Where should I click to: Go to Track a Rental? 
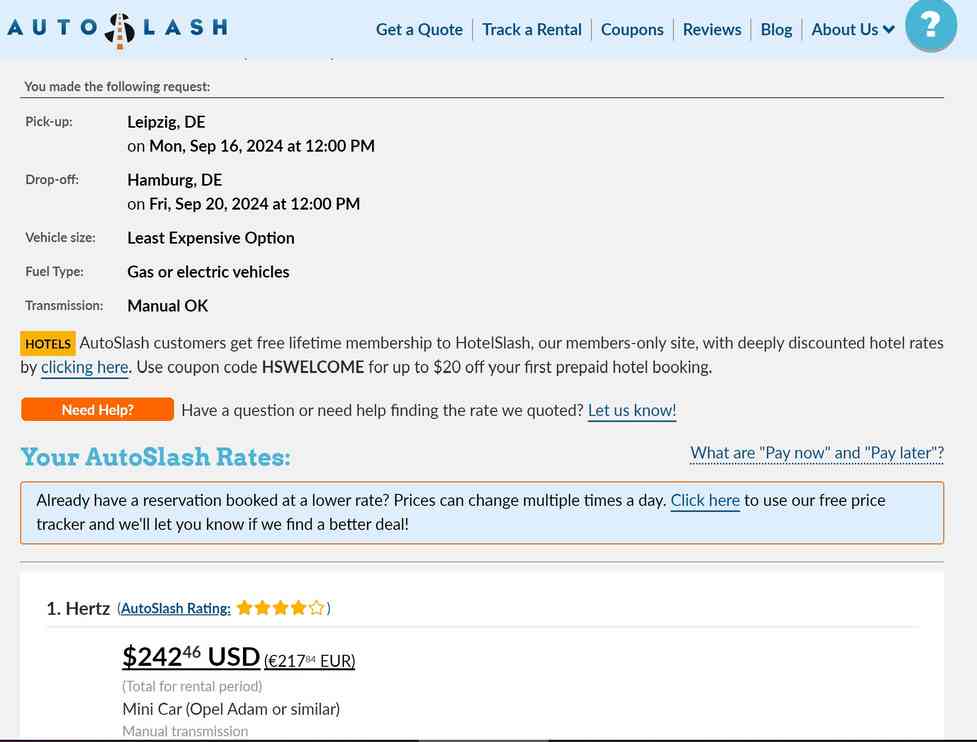click(531, 29)
